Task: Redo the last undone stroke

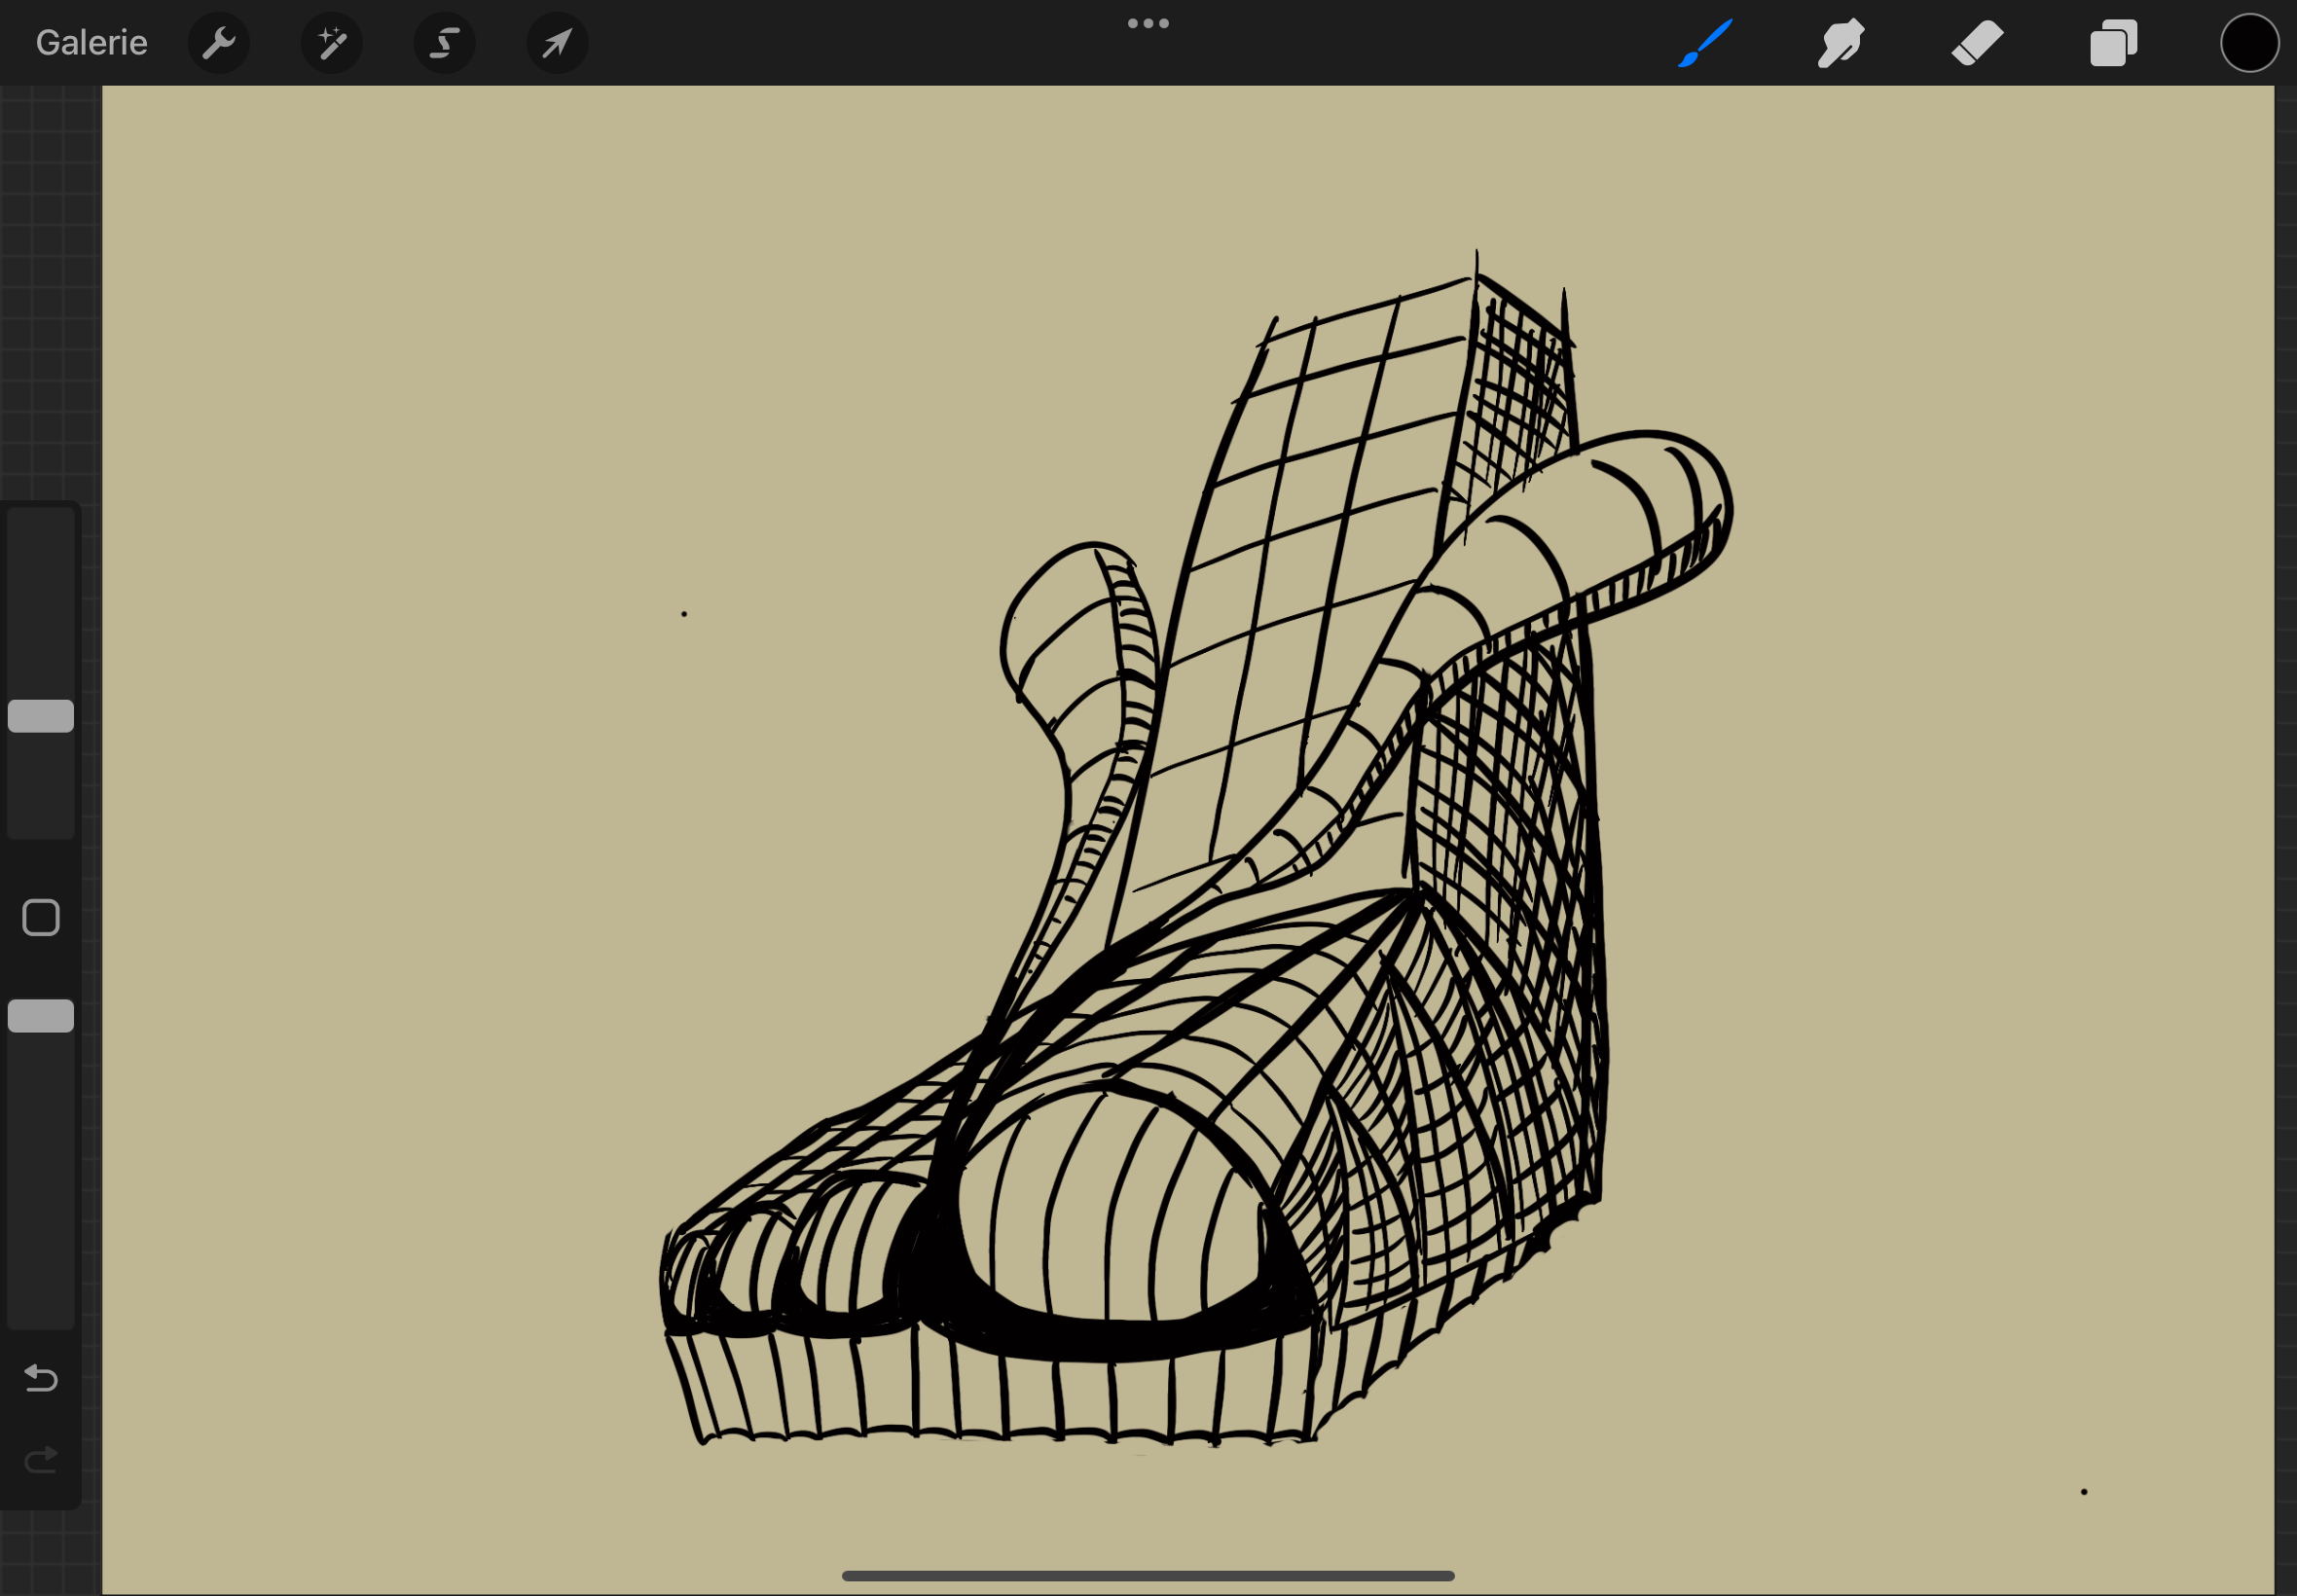Action: pos(41,1461)
